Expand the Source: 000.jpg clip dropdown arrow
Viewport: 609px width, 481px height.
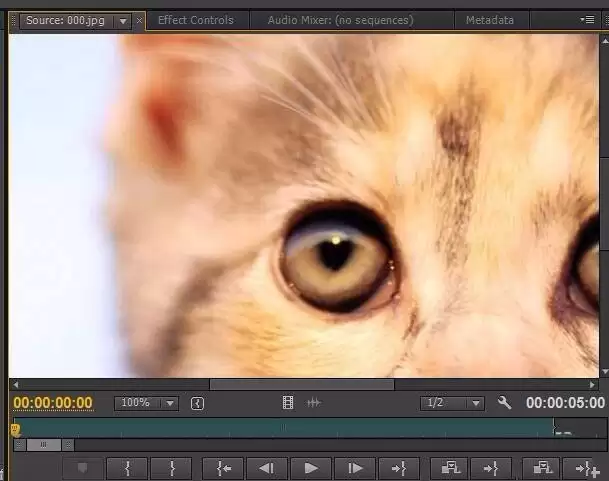[x=123, y=20]
